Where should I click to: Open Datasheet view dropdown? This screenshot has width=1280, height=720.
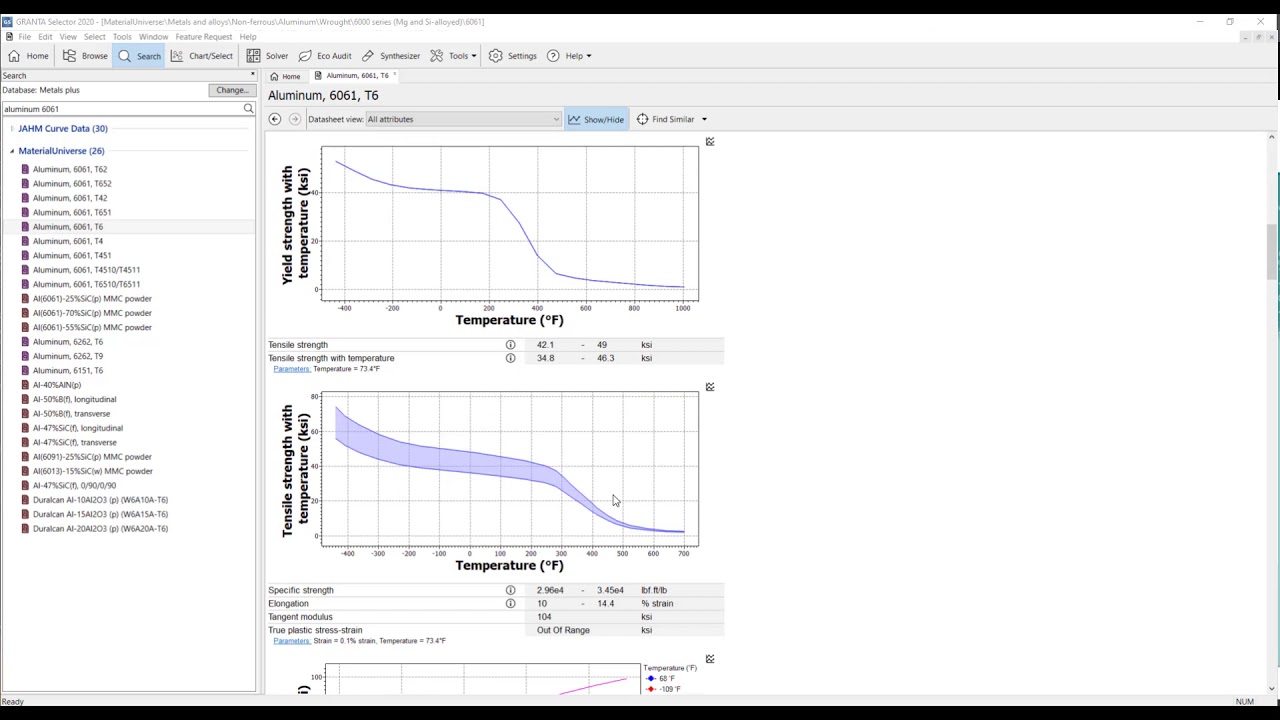pyautogui.click(x=462, y=119)
